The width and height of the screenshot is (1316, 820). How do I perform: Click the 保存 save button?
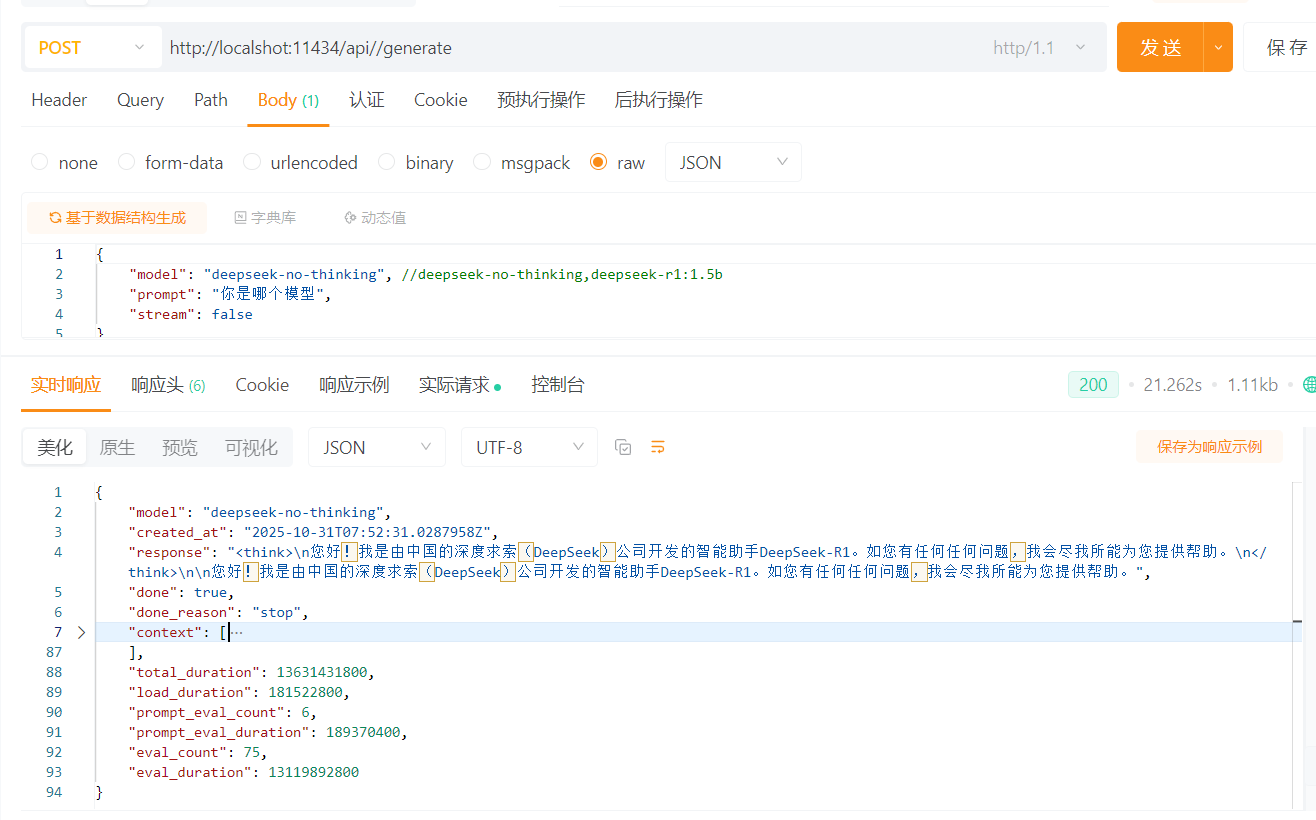pyautogui.click(x=1285, y=47)
